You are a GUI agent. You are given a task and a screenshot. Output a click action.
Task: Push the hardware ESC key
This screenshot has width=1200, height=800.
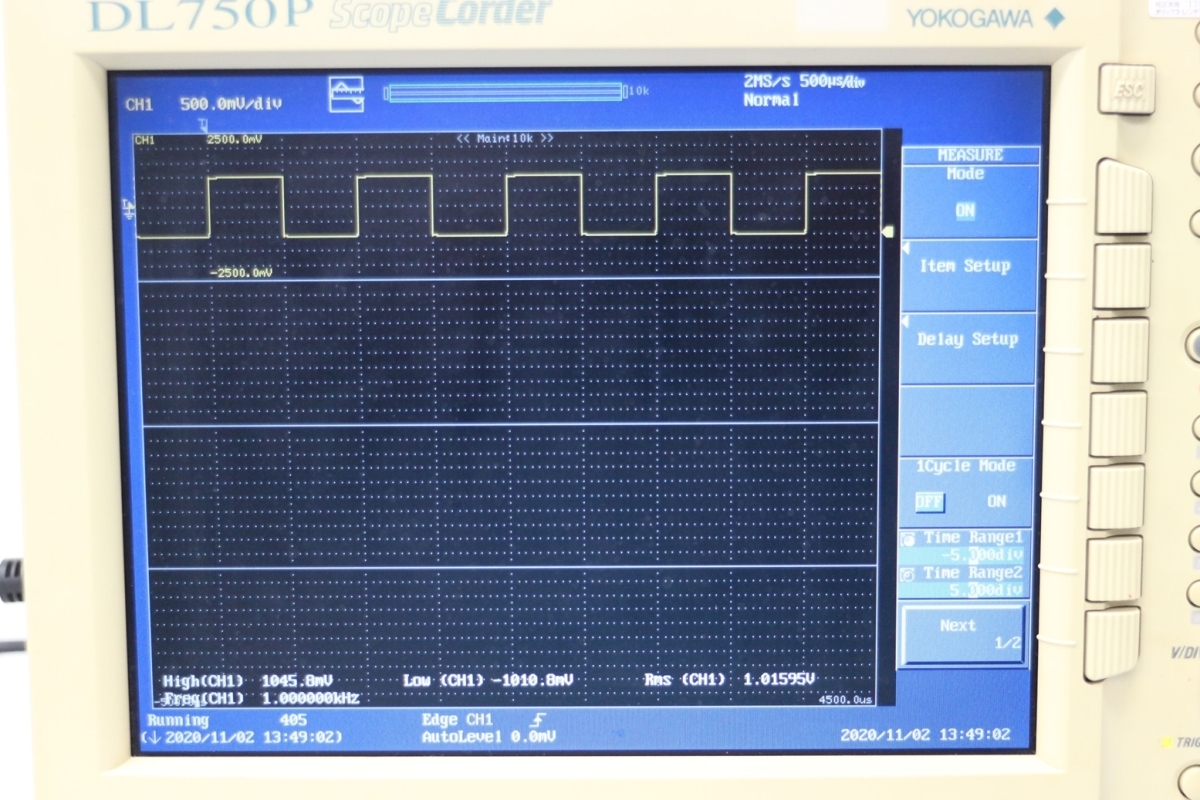point(1126,89)
